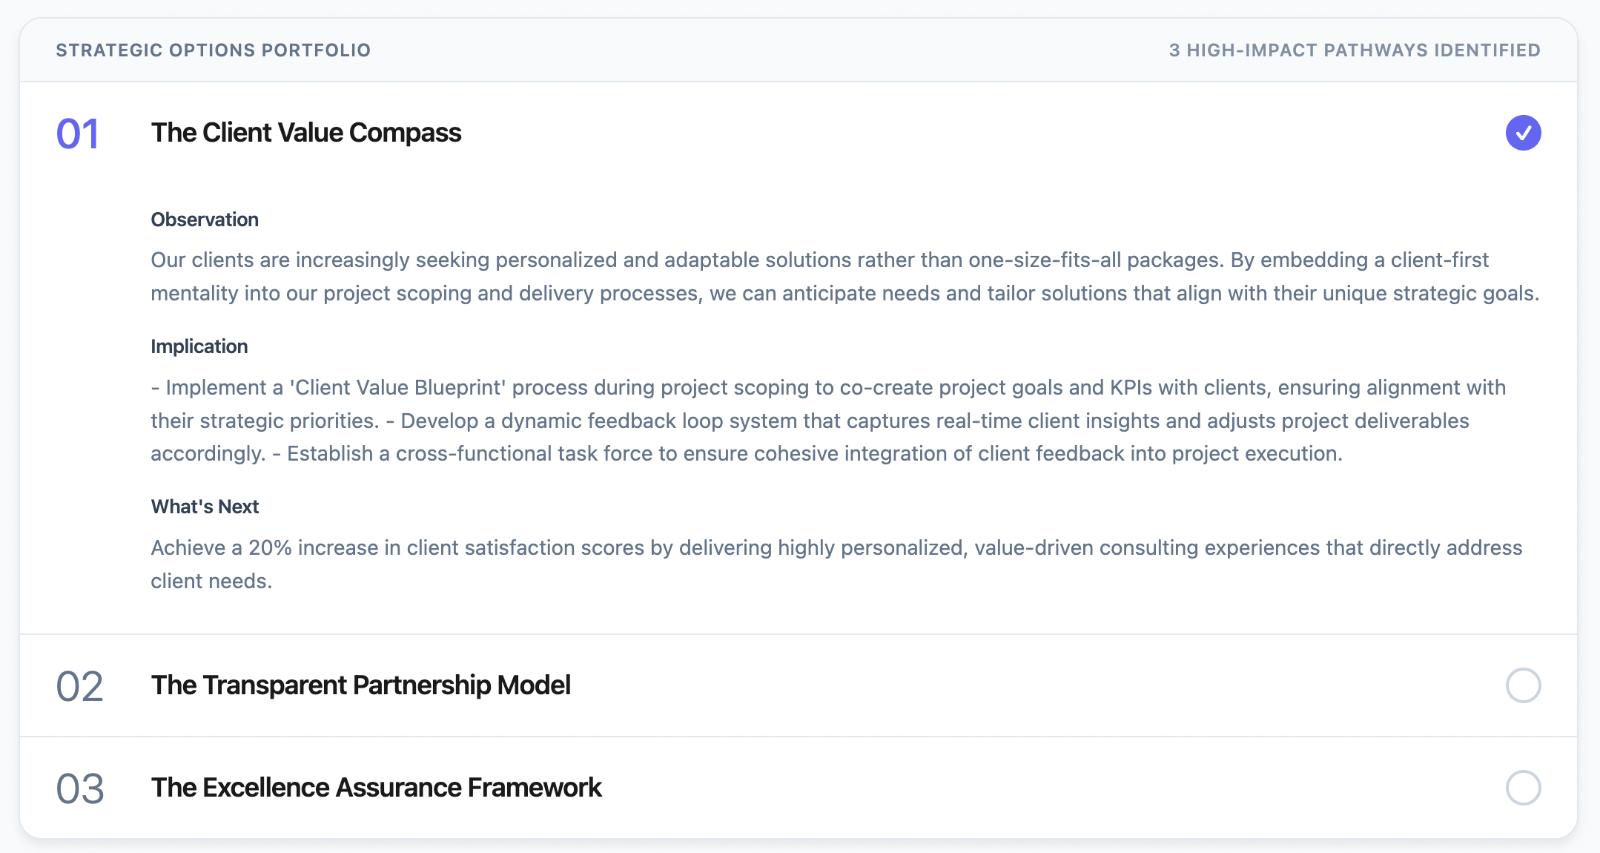1600x853 pixels.
Task: Click the Client Value Blueprint text mention
Action: [x=390, y=387]
